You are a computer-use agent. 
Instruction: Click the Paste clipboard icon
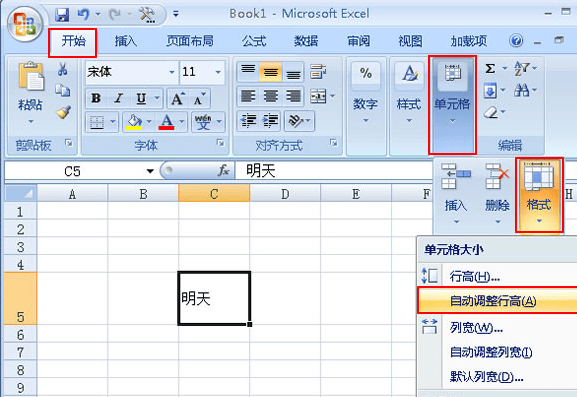pos(31,77)
